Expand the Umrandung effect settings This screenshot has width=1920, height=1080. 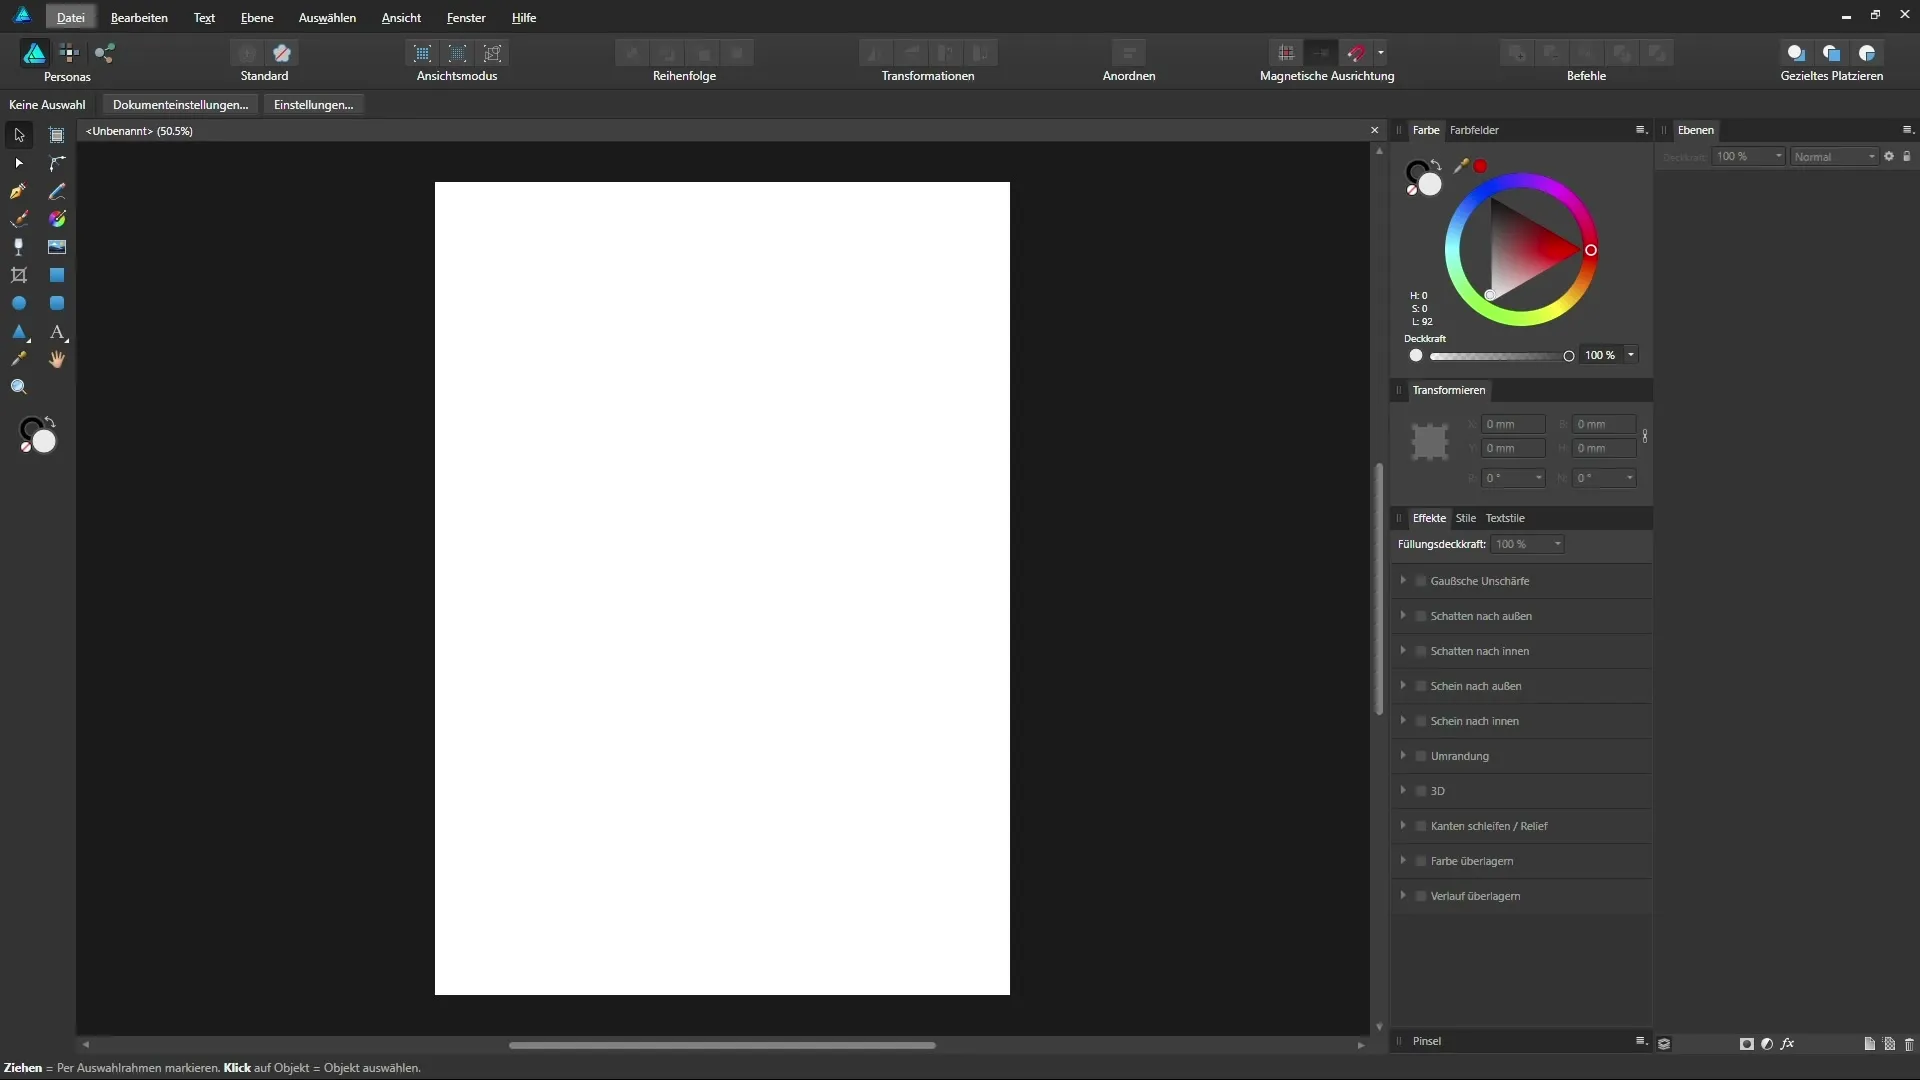(1403, 755)
